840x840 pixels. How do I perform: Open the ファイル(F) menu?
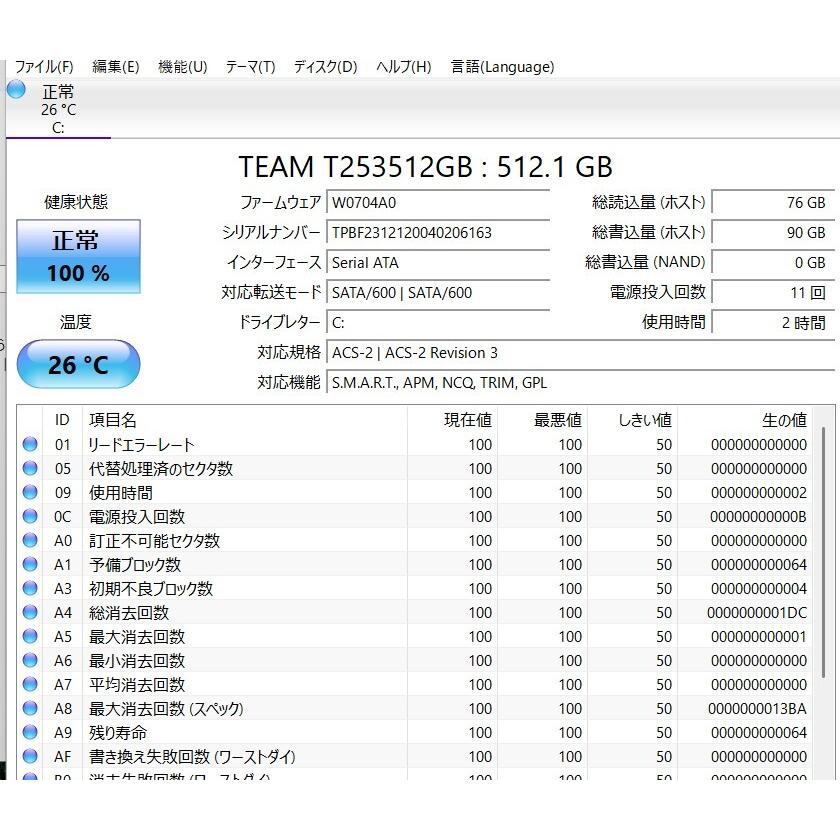[x=45, y=67]
